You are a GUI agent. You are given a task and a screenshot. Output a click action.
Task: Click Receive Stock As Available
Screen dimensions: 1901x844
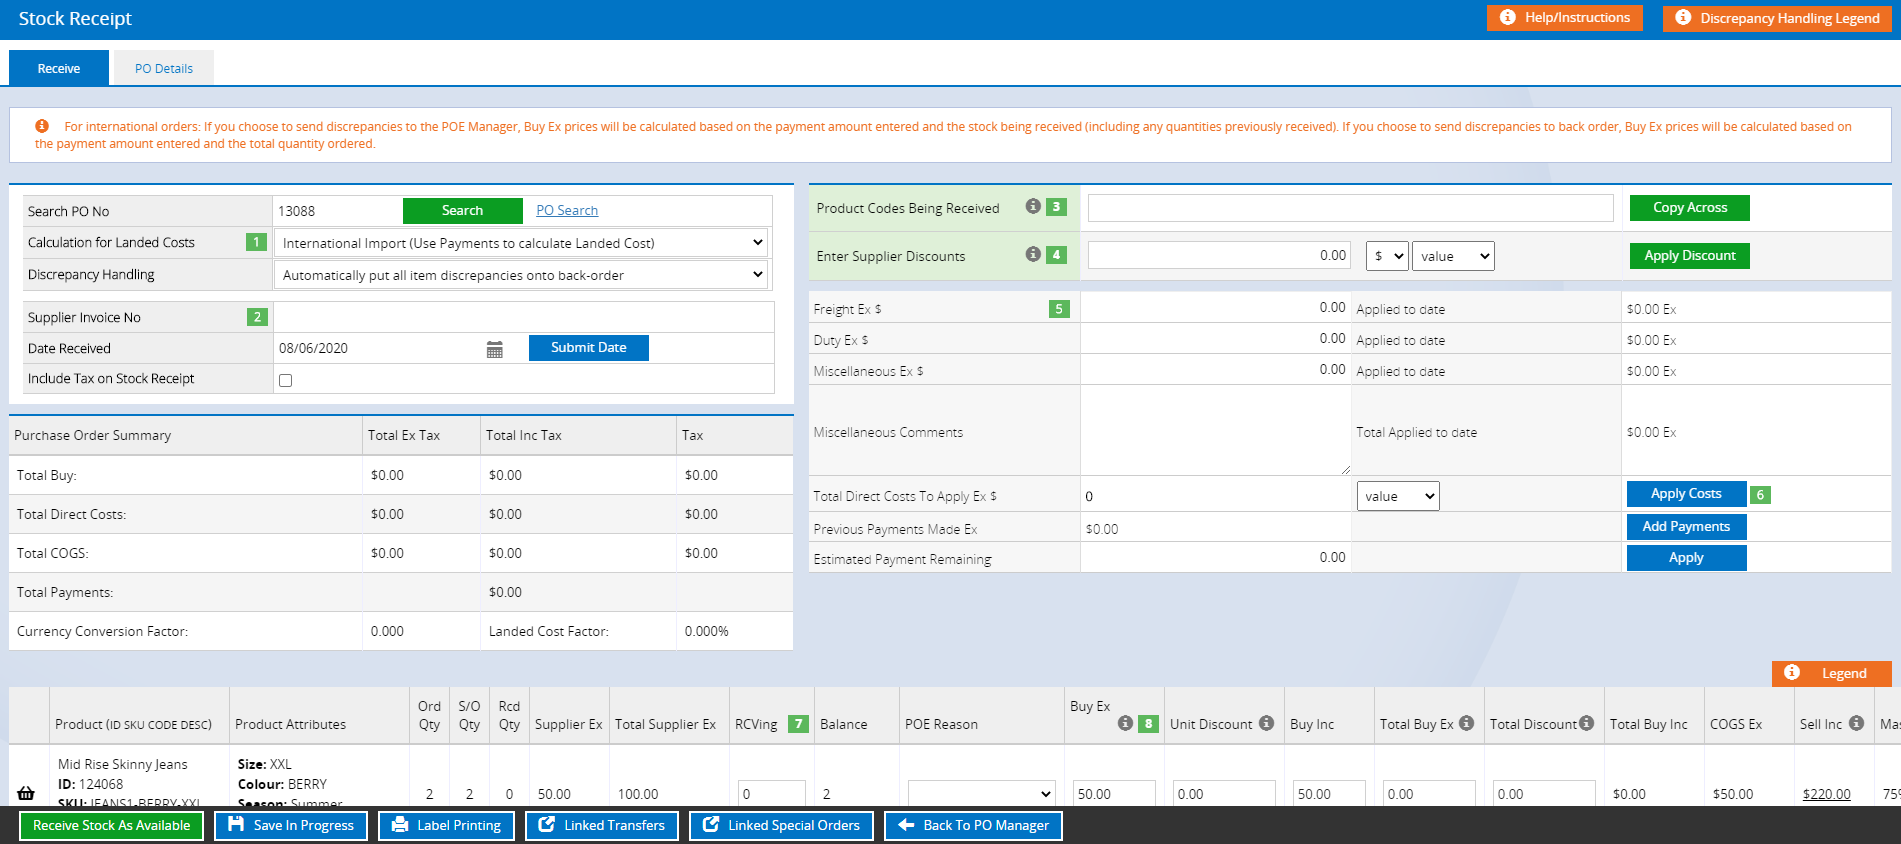pos(112,825)
